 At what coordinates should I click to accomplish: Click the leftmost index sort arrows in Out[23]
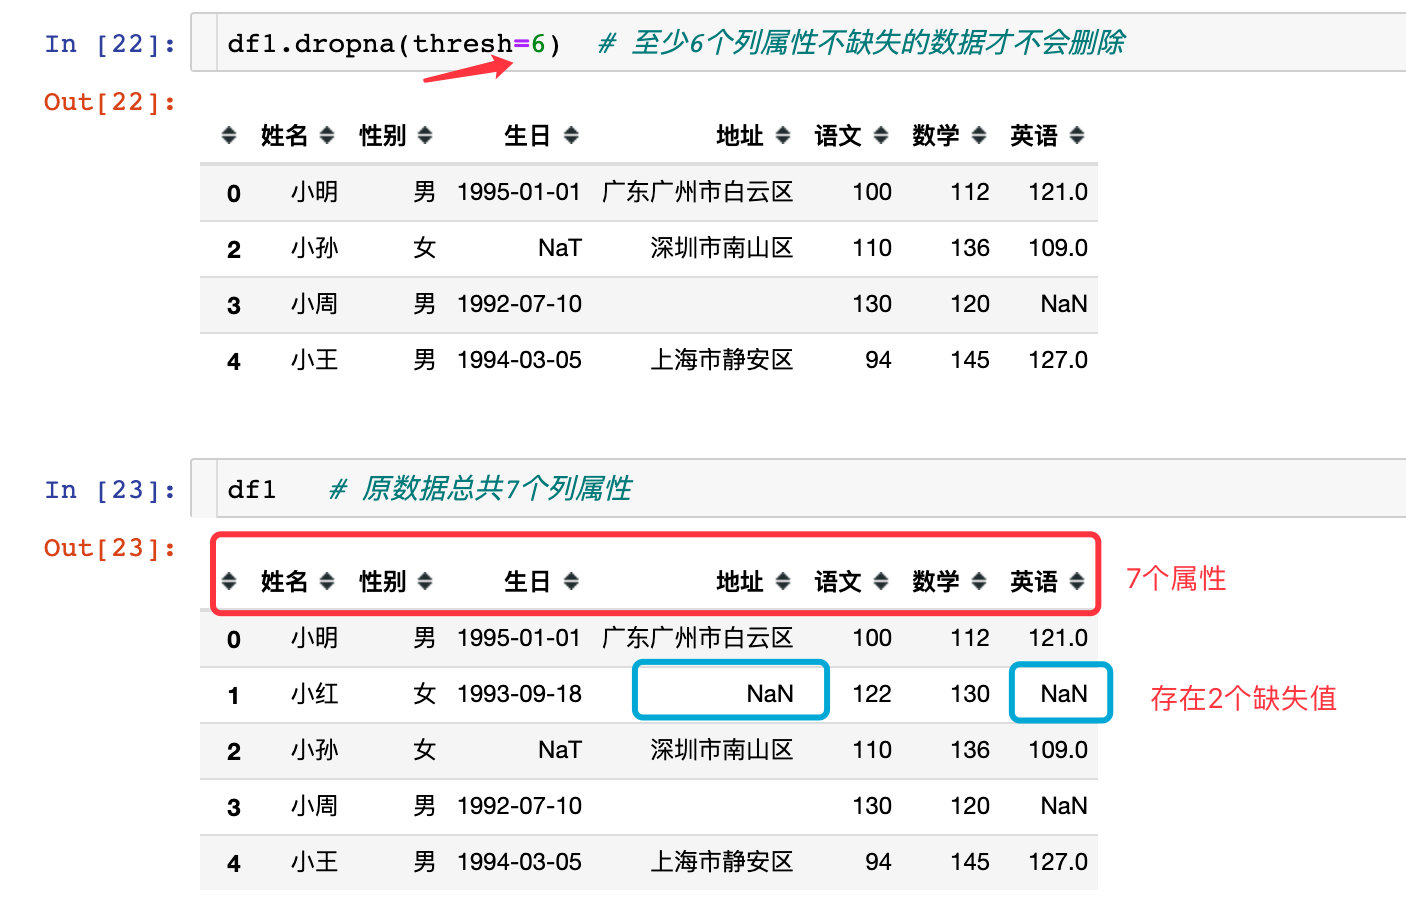(230, 581)
